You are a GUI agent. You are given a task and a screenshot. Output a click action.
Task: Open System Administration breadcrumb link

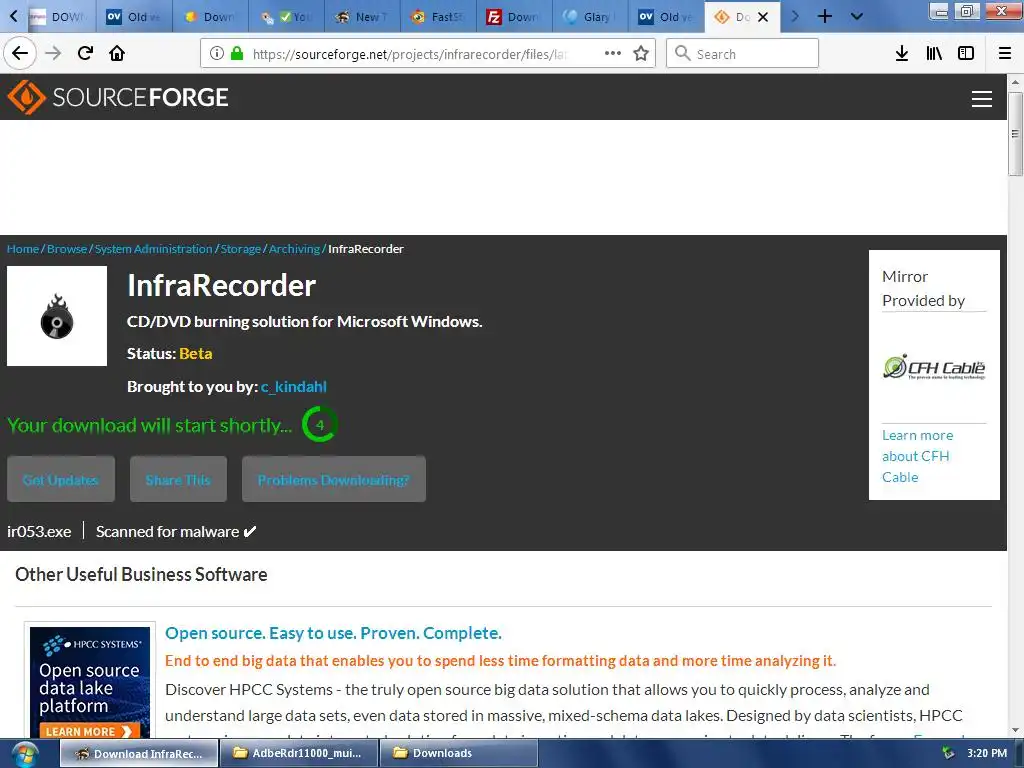[153, 249]
